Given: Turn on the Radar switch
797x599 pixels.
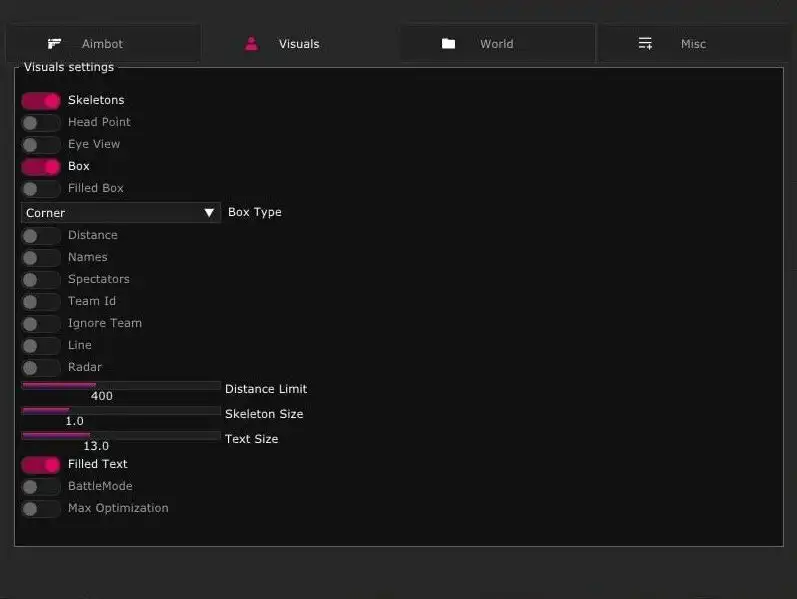Looking at the screenshot, I should pyautogui.click(x=41, y=367).
